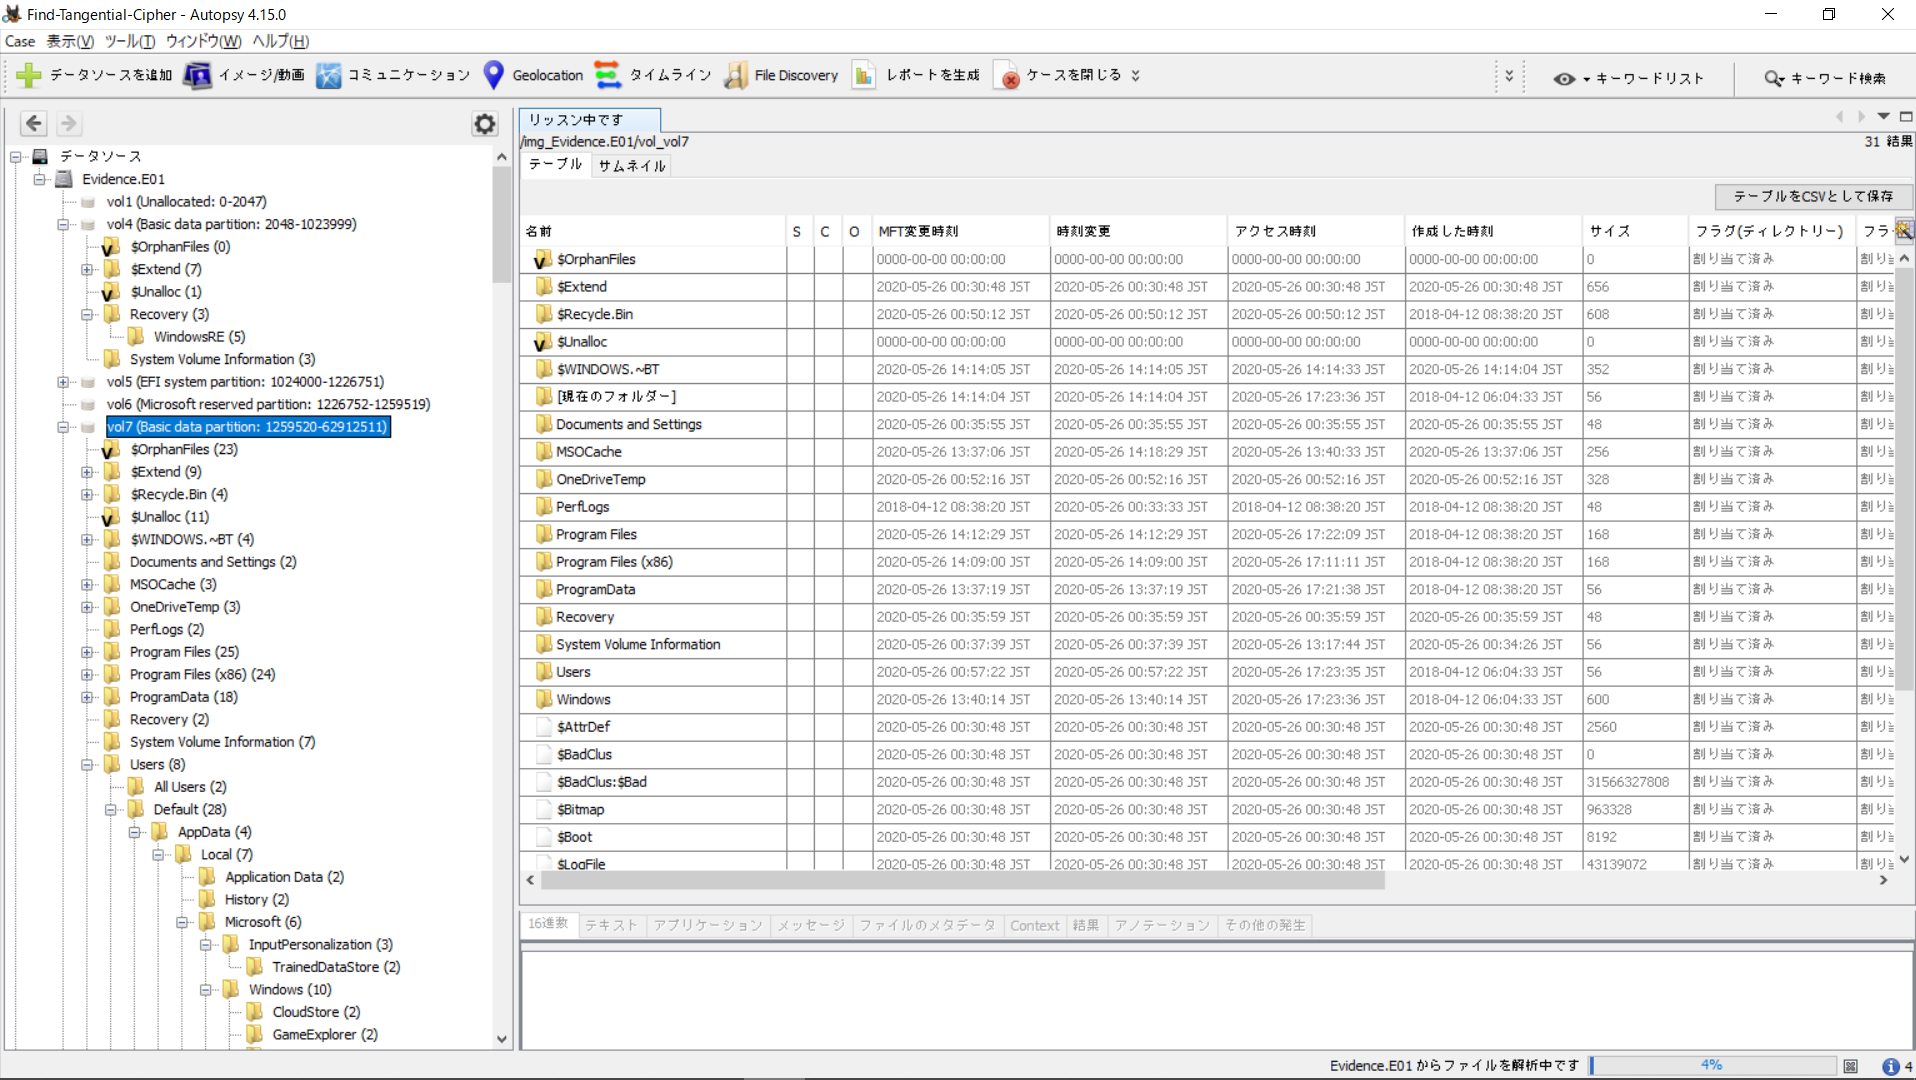Click the $OrphanFiles folder icon in table
Screen dimensions: 1916x1080
coord(543,259)
